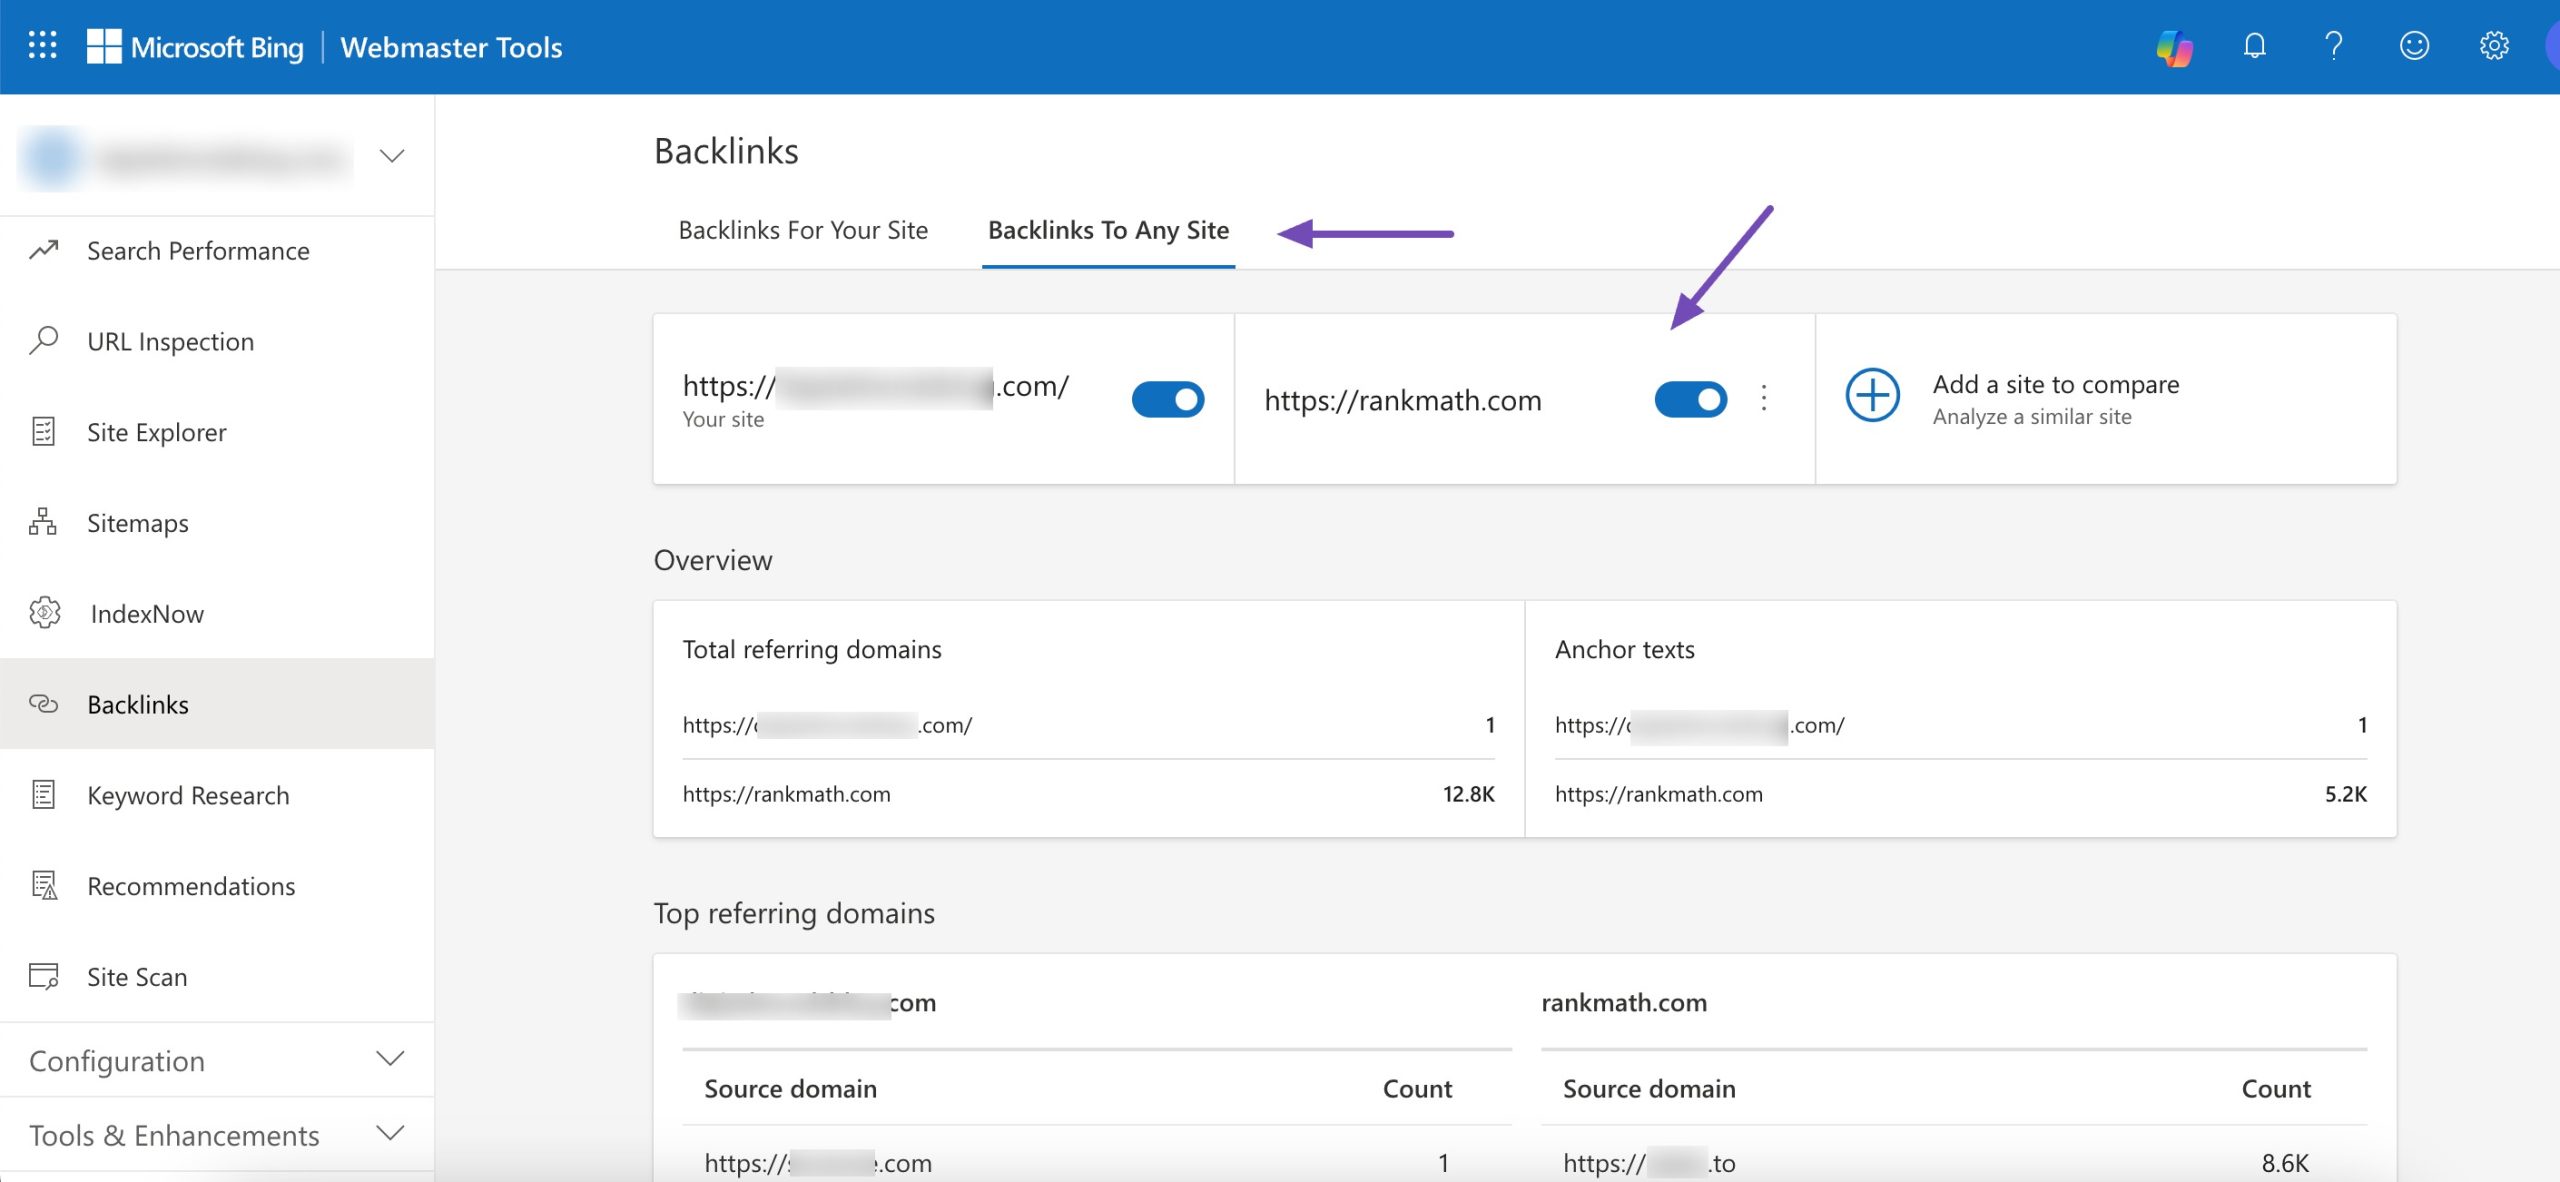Select Backlinks in the sidebar
Viewport: 2560px width, 1182px height.
tap(217, 704)
